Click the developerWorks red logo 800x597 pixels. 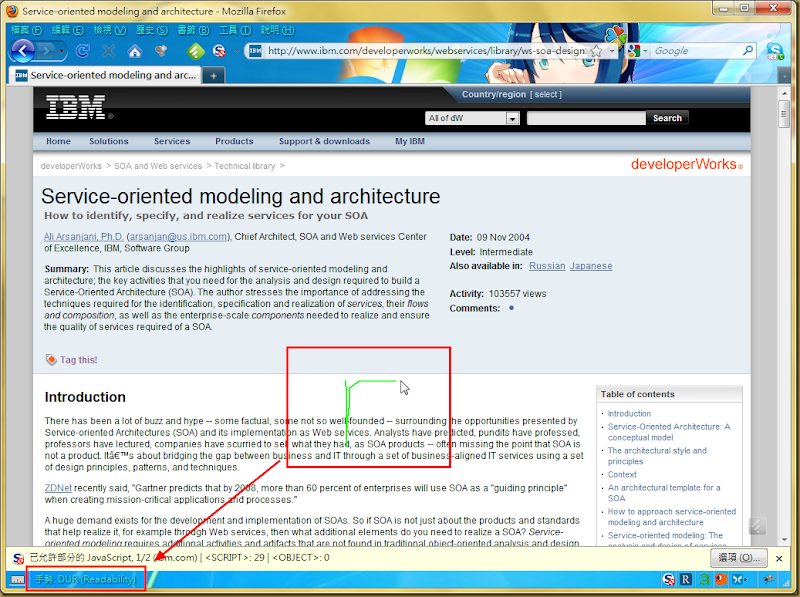pyautogui.click(x=686, y=164)
